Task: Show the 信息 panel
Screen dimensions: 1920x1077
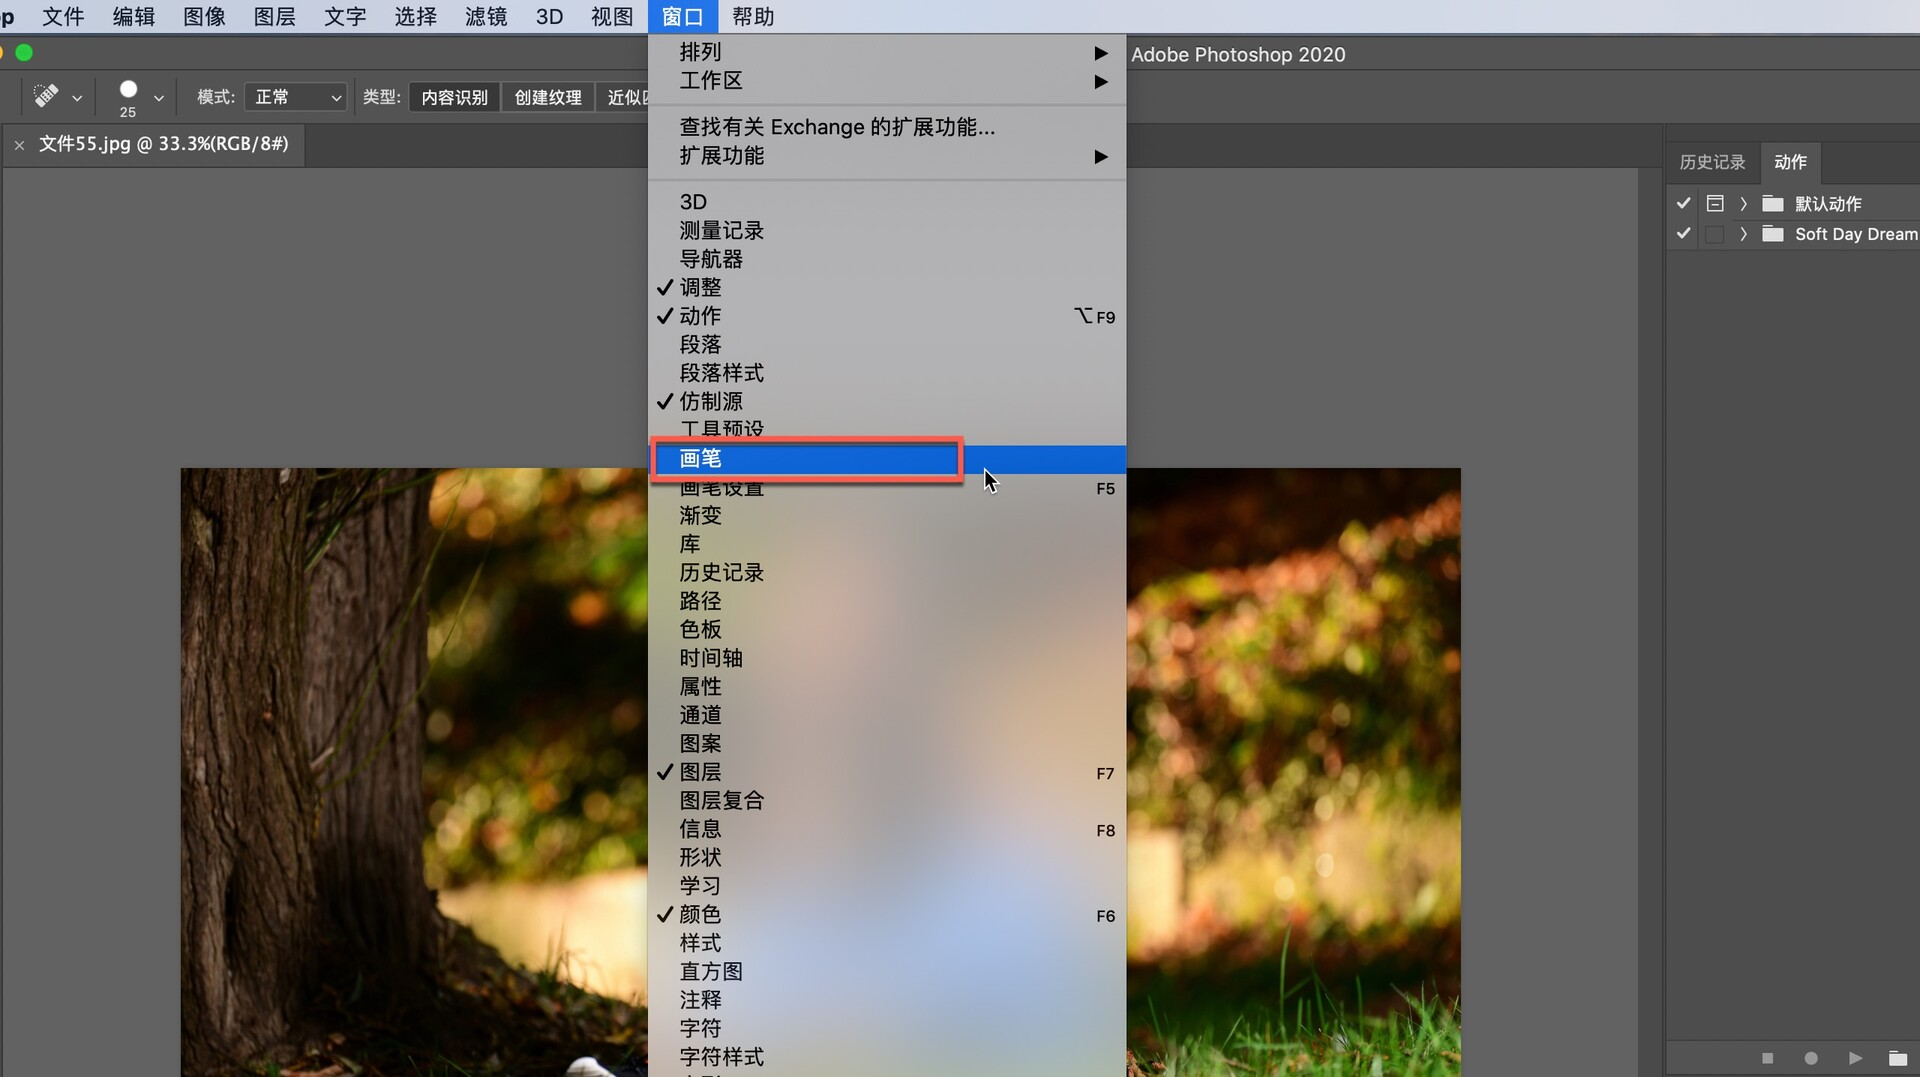Action: 887,829
